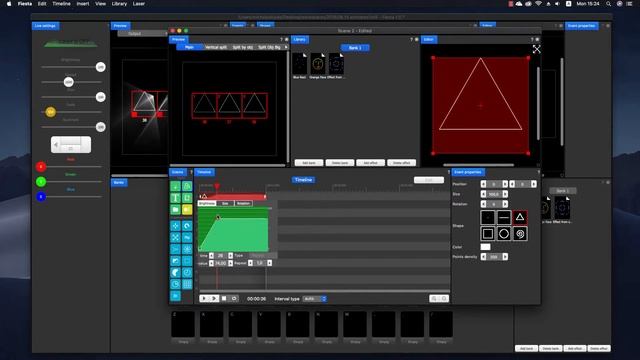The width and height of the screenshot is (640, 360).
Task: Select the Size envelope tab
Action: pos(225,203)
